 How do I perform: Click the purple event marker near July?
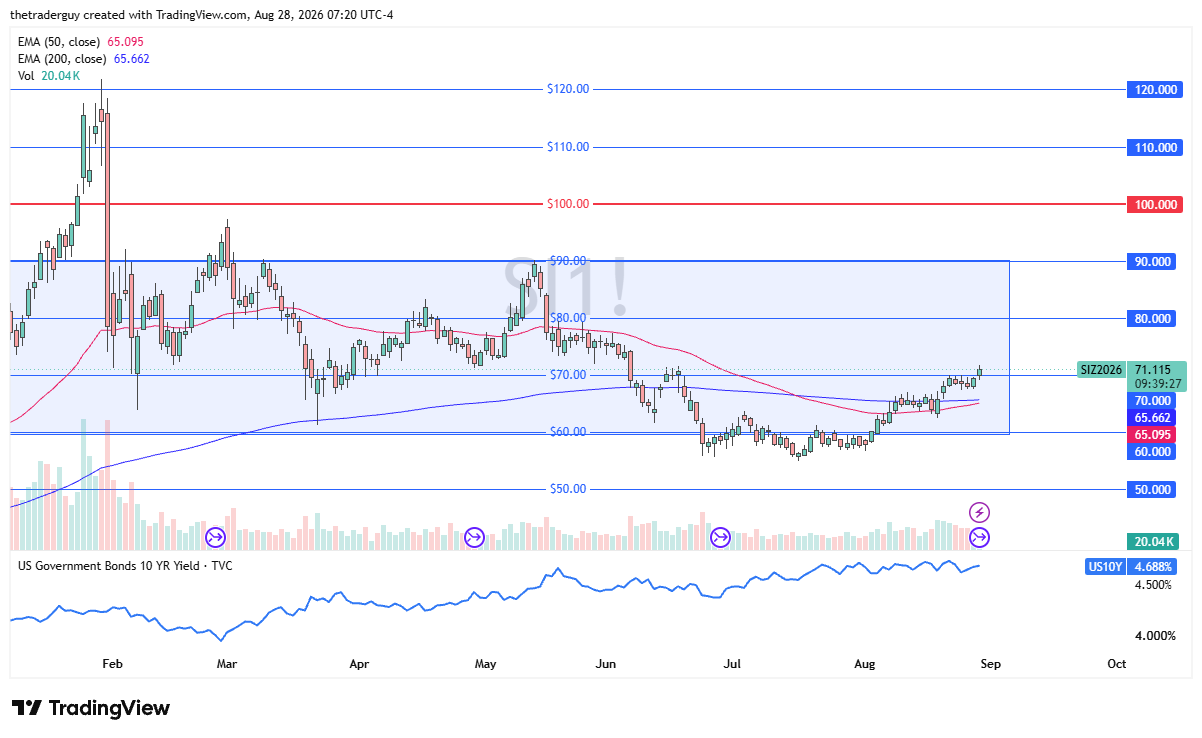720,538
